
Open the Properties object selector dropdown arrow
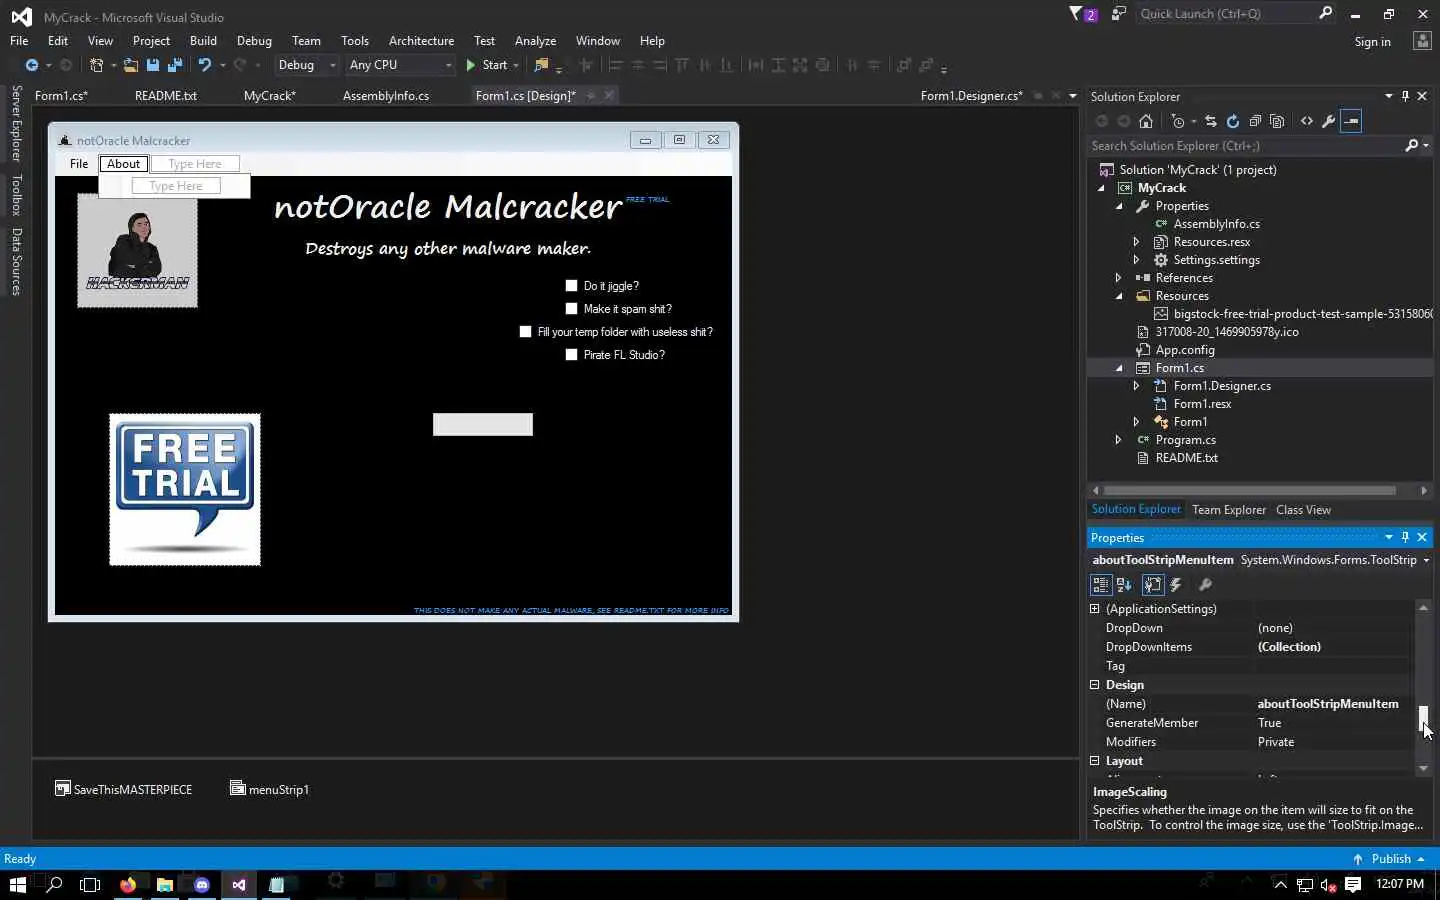(x=1426, y=560)
